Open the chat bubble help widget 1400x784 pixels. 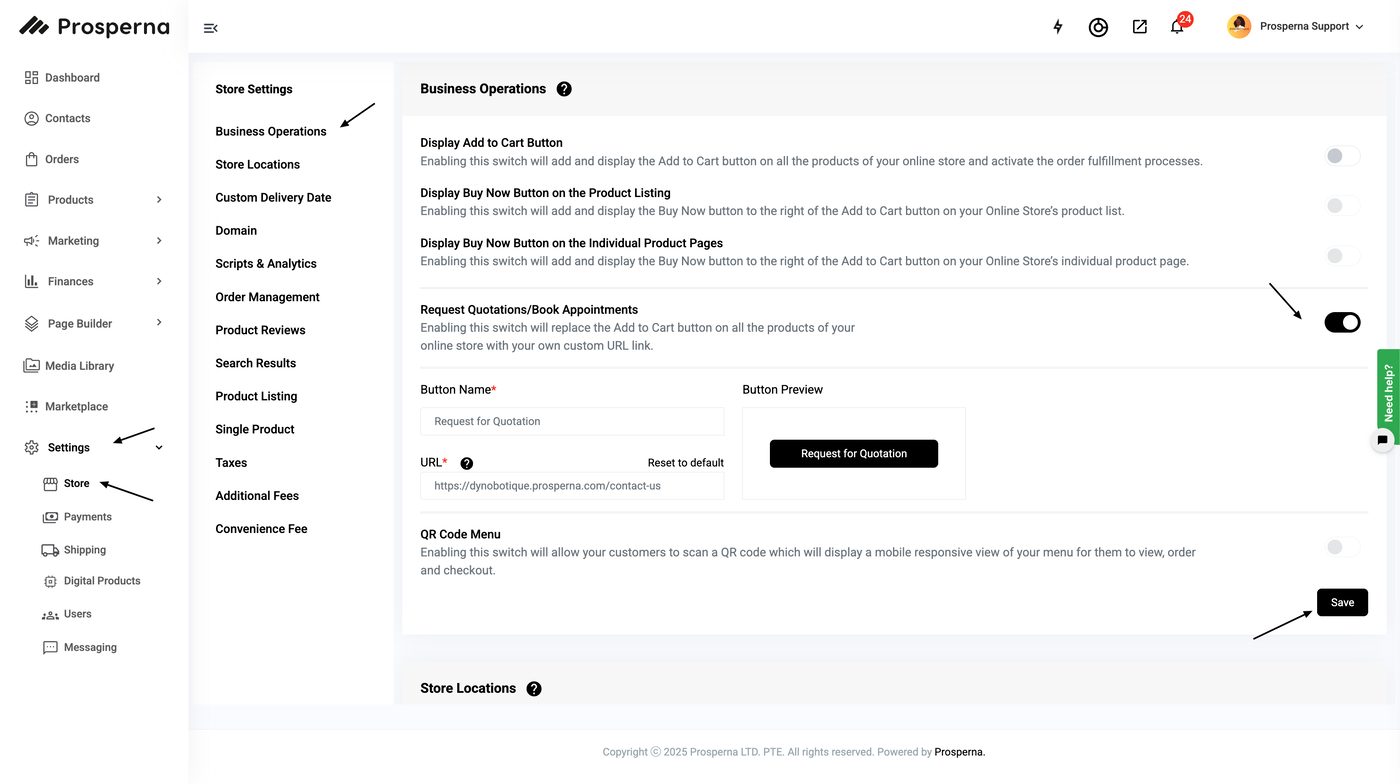[x=1382, y=440]
